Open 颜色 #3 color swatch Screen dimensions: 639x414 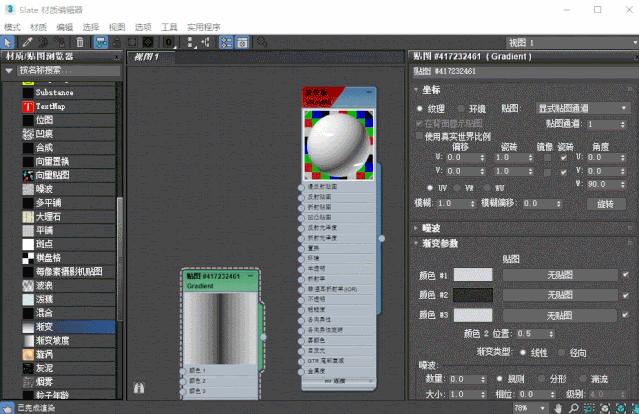[473, 315]
